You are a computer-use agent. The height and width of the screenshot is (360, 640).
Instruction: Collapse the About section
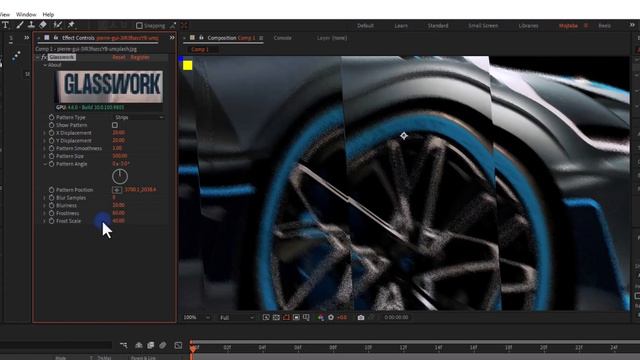tap(45, 65)
